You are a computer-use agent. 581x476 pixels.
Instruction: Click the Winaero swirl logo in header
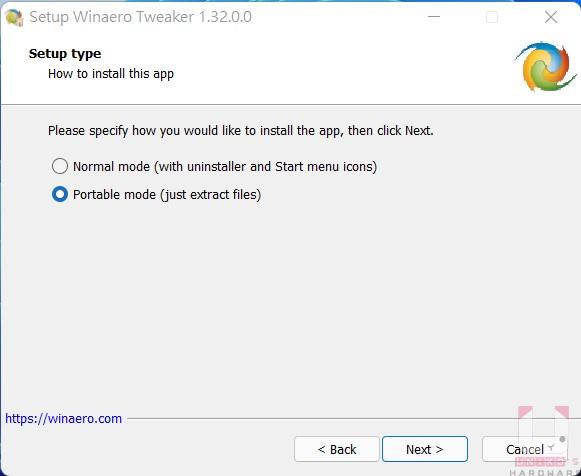click(x=545, y=67)
